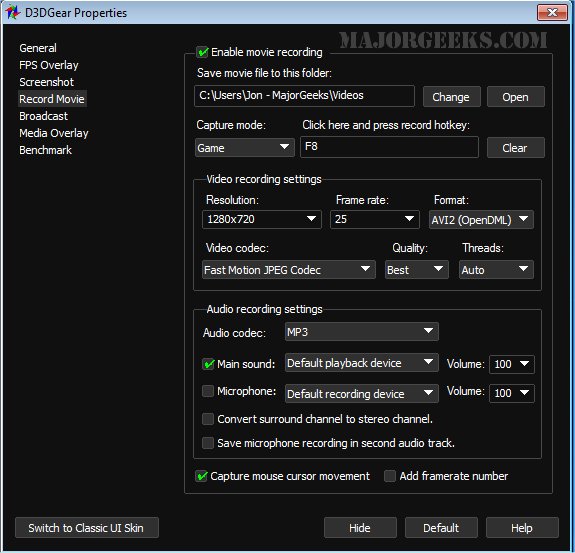Open the General settings page

pos(38,48)
